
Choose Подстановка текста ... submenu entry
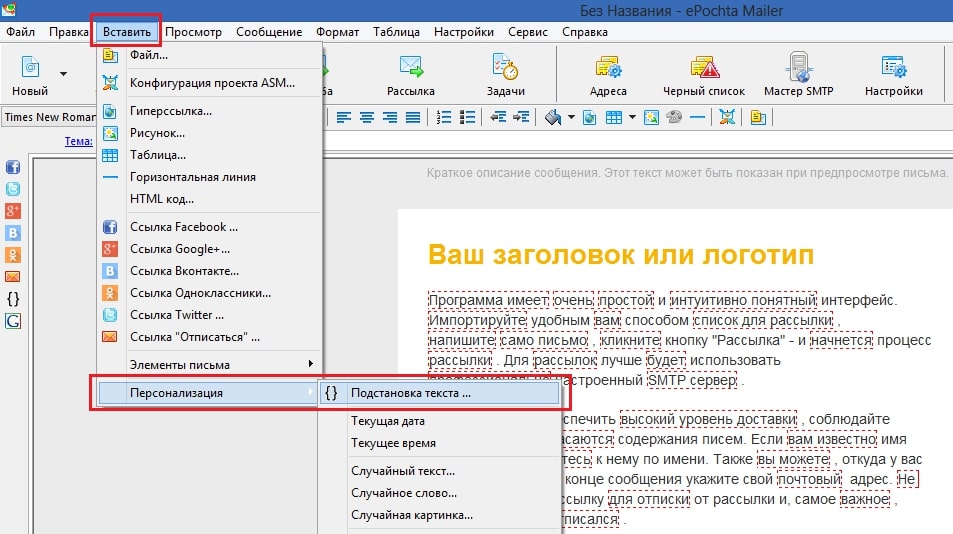(439, 392)
